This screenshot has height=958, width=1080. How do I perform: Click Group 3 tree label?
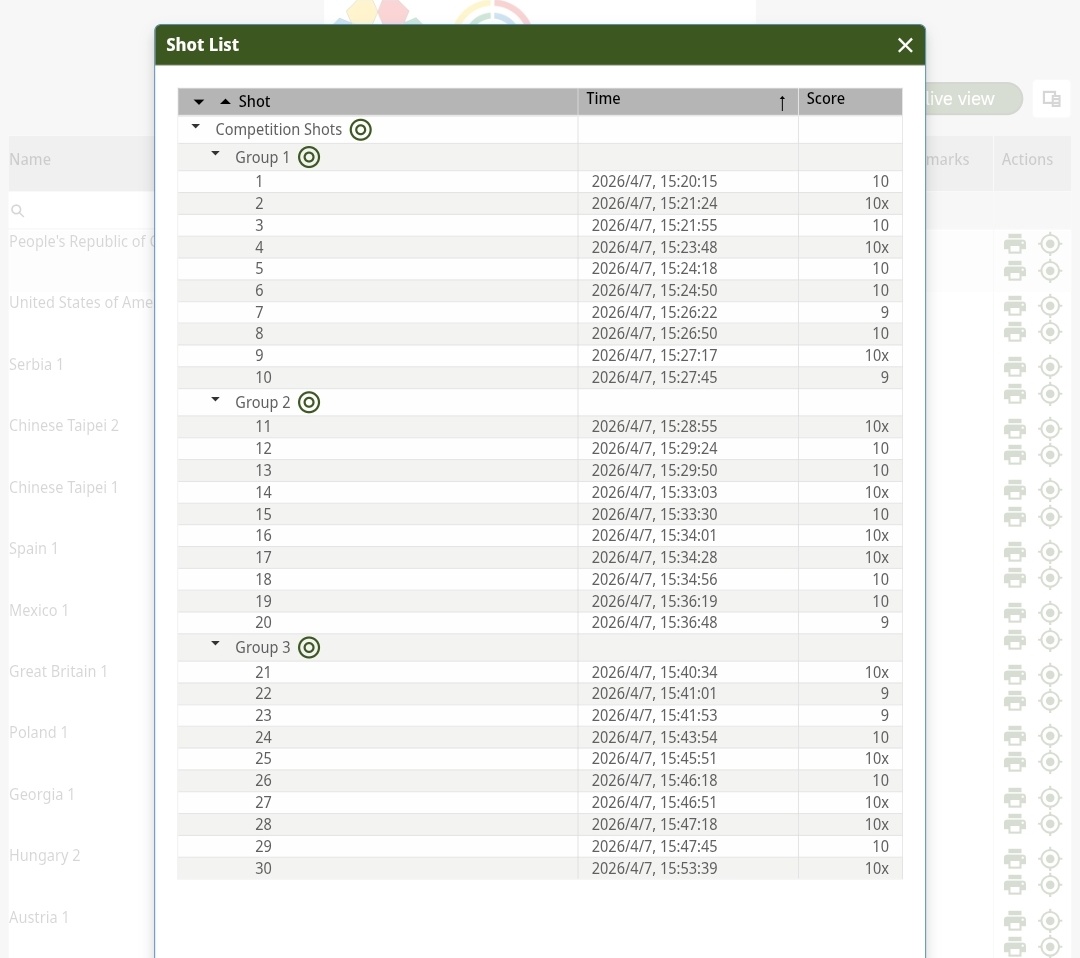pyautogui.click(x=262, y=648)
